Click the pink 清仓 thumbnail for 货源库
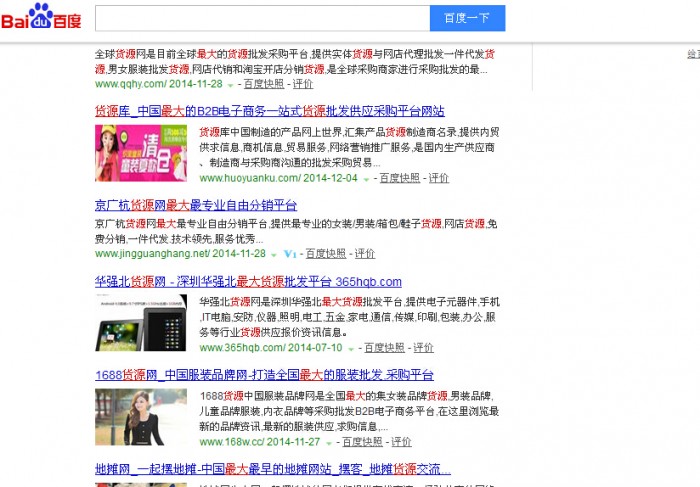The width and height of the screenshot is (700, 487). tap(141, 153)
